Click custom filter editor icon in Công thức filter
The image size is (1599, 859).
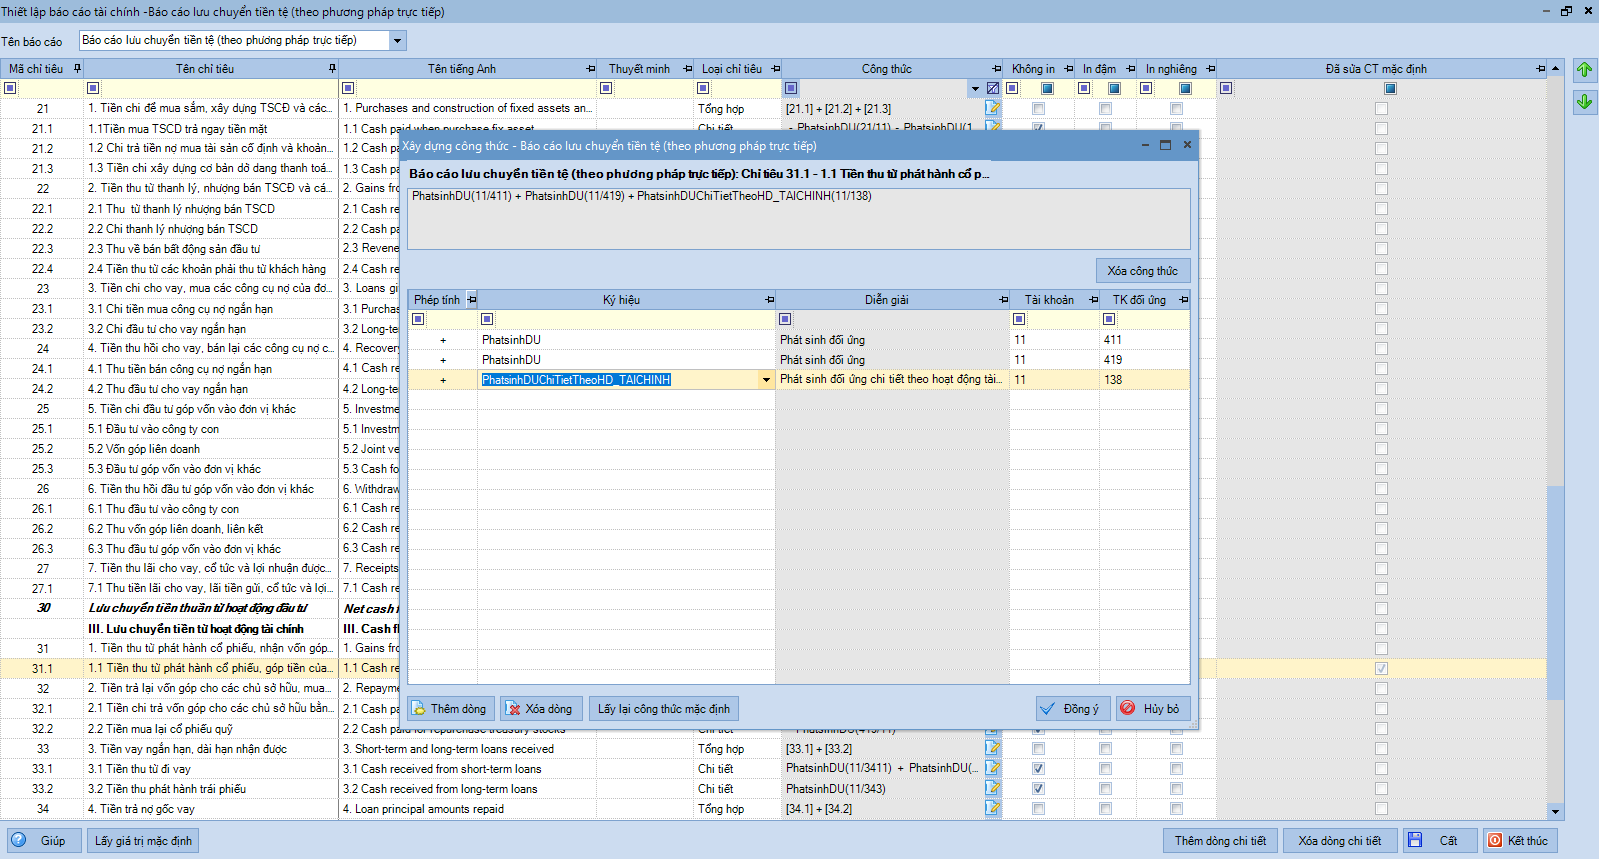tap(992, 88)
